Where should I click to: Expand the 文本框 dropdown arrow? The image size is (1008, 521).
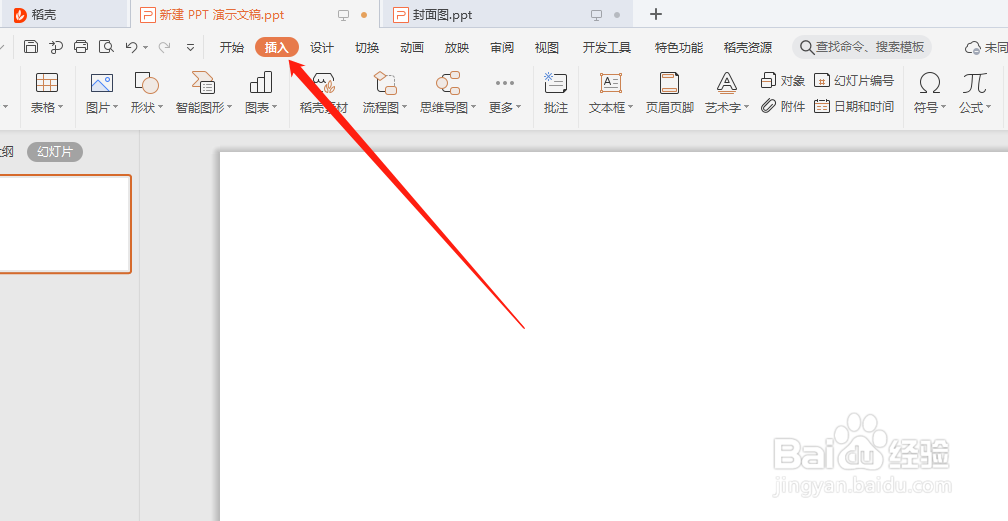(631, 107)
